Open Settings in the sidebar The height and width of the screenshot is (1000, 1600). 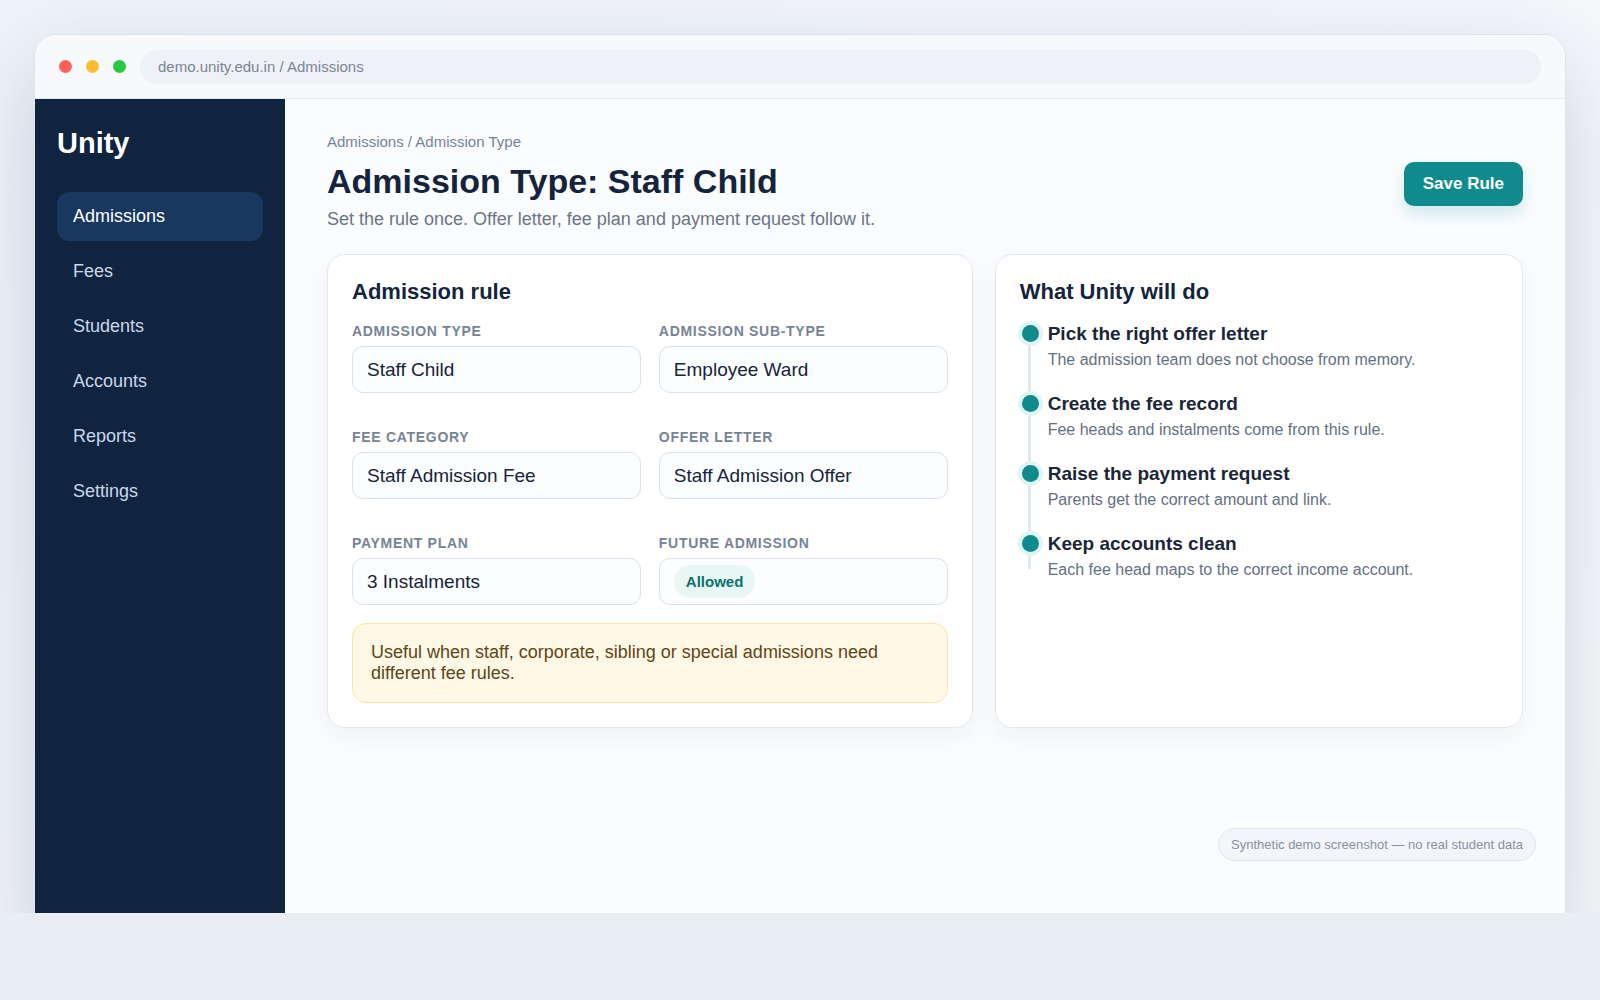[x=160, y=491]
